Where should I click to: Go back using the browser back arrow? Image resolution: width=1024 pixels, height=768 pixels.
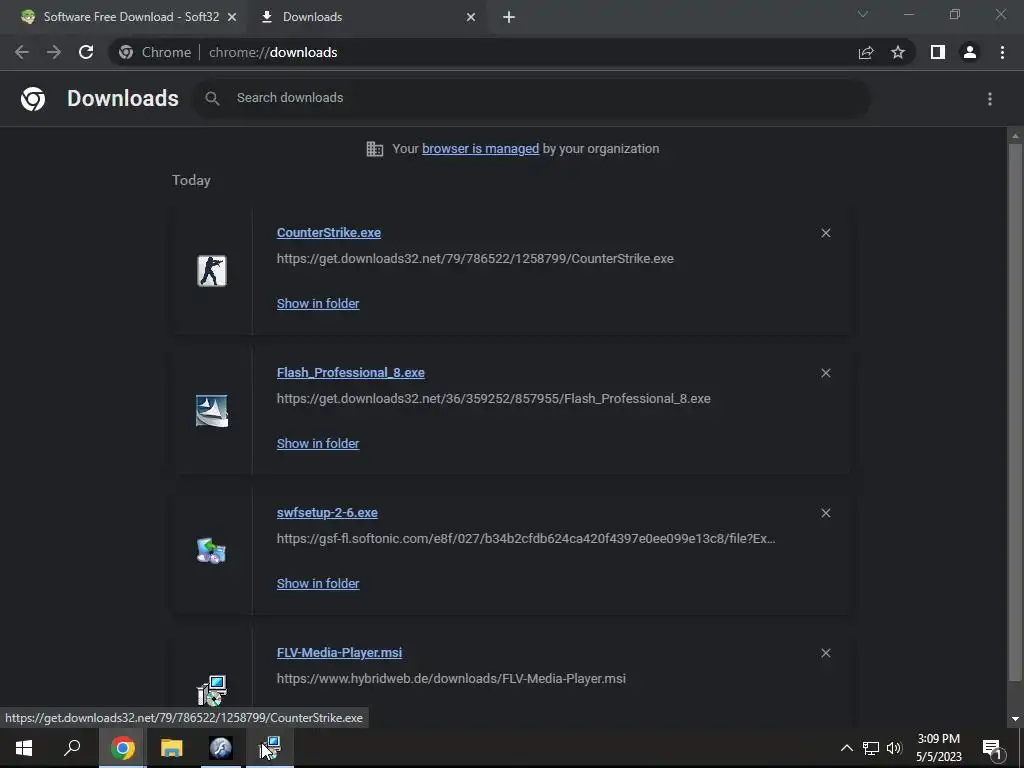pyautogui.click(x=22, y=52)
